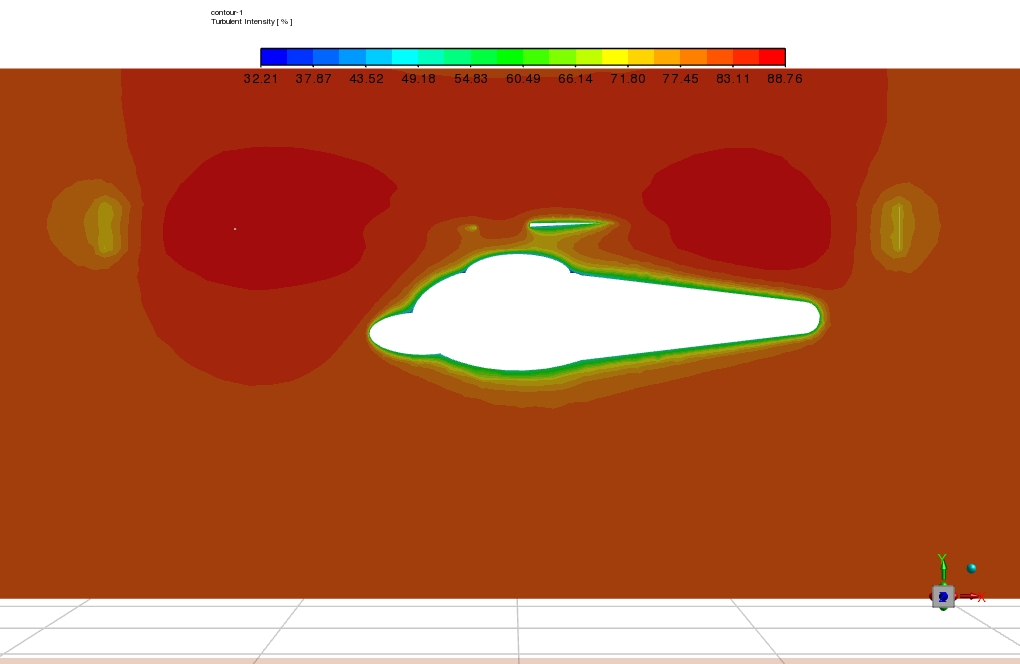Image resolution: width=1020 pixels, height=664 pixels.
Task: Click the 60.49 mid-range legend value
Action: click(523, 79)
